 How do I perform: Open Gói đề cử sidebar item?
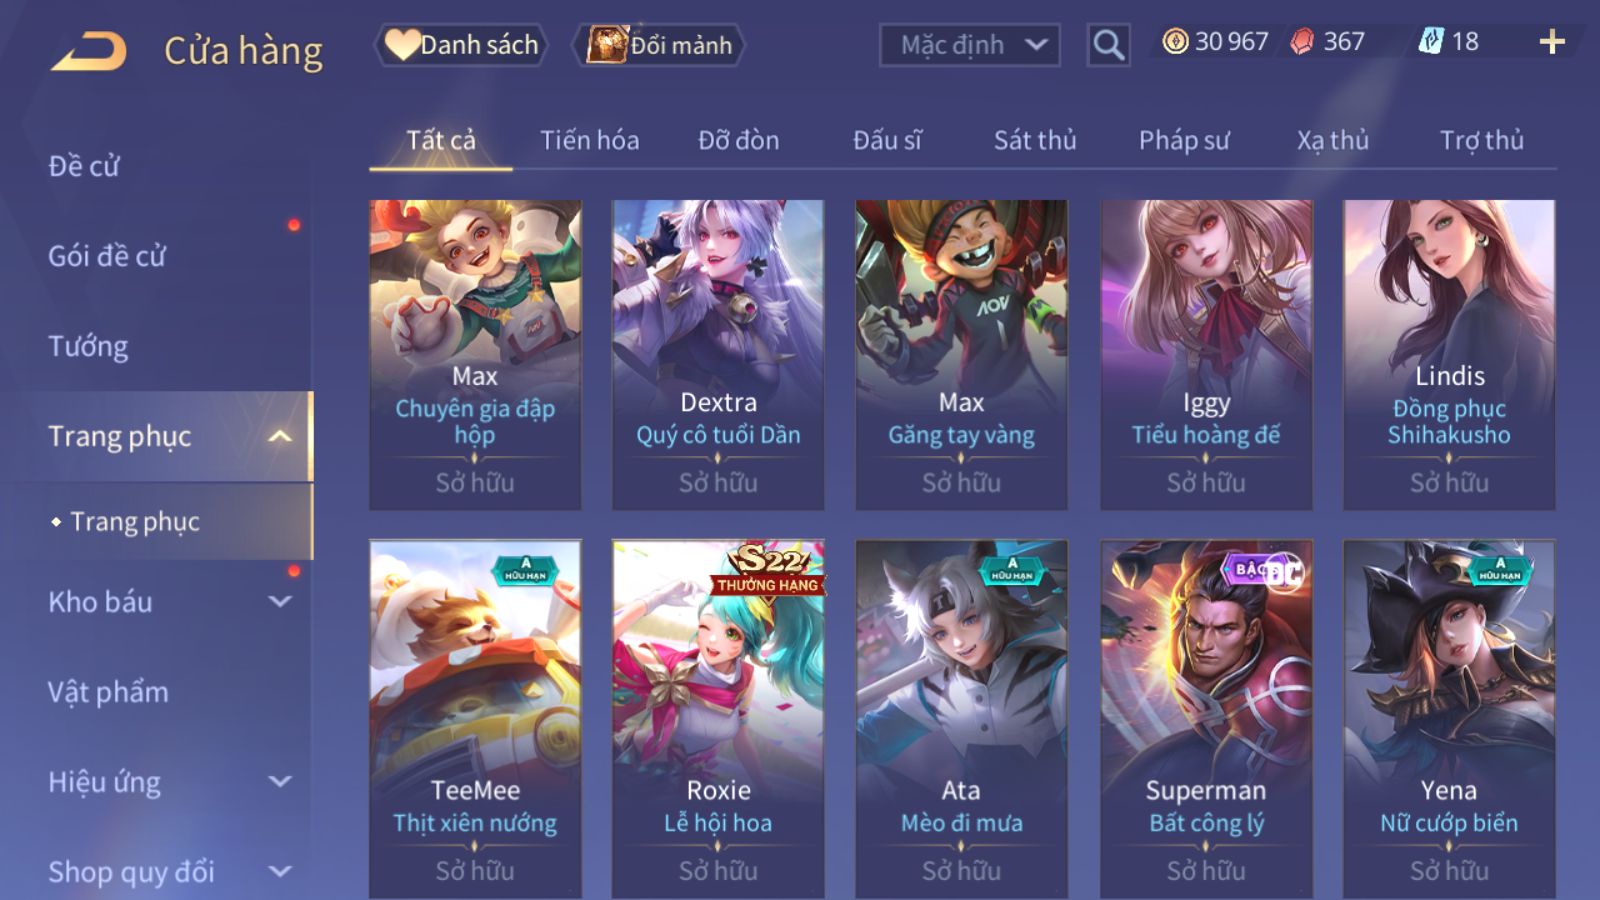(x=107, y=257)
